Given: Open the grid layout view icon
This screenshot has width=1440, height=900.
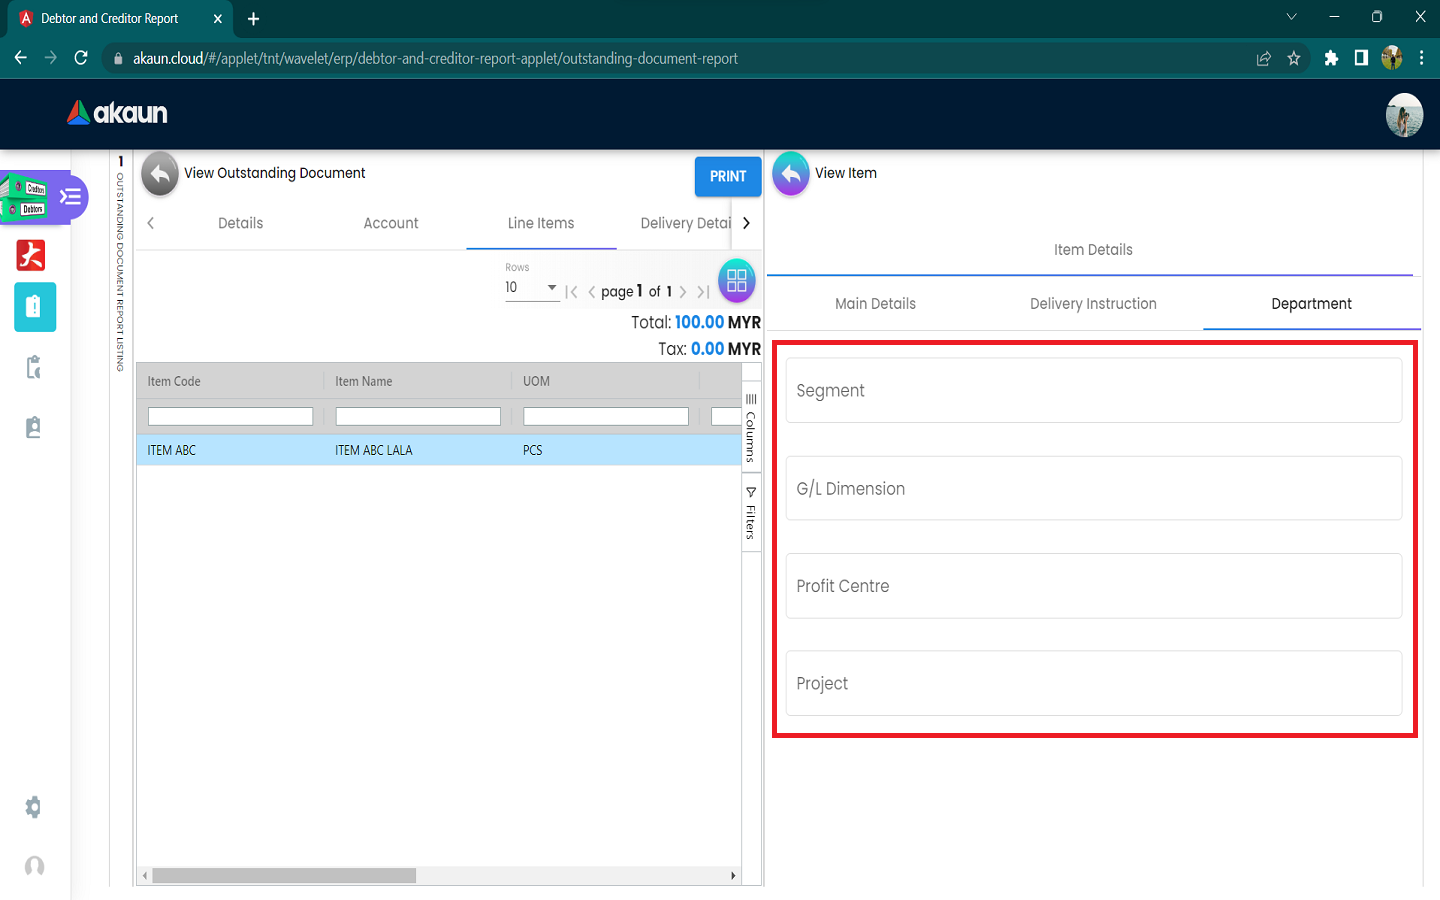Looking at the screenshot, I should pos(737,281).
